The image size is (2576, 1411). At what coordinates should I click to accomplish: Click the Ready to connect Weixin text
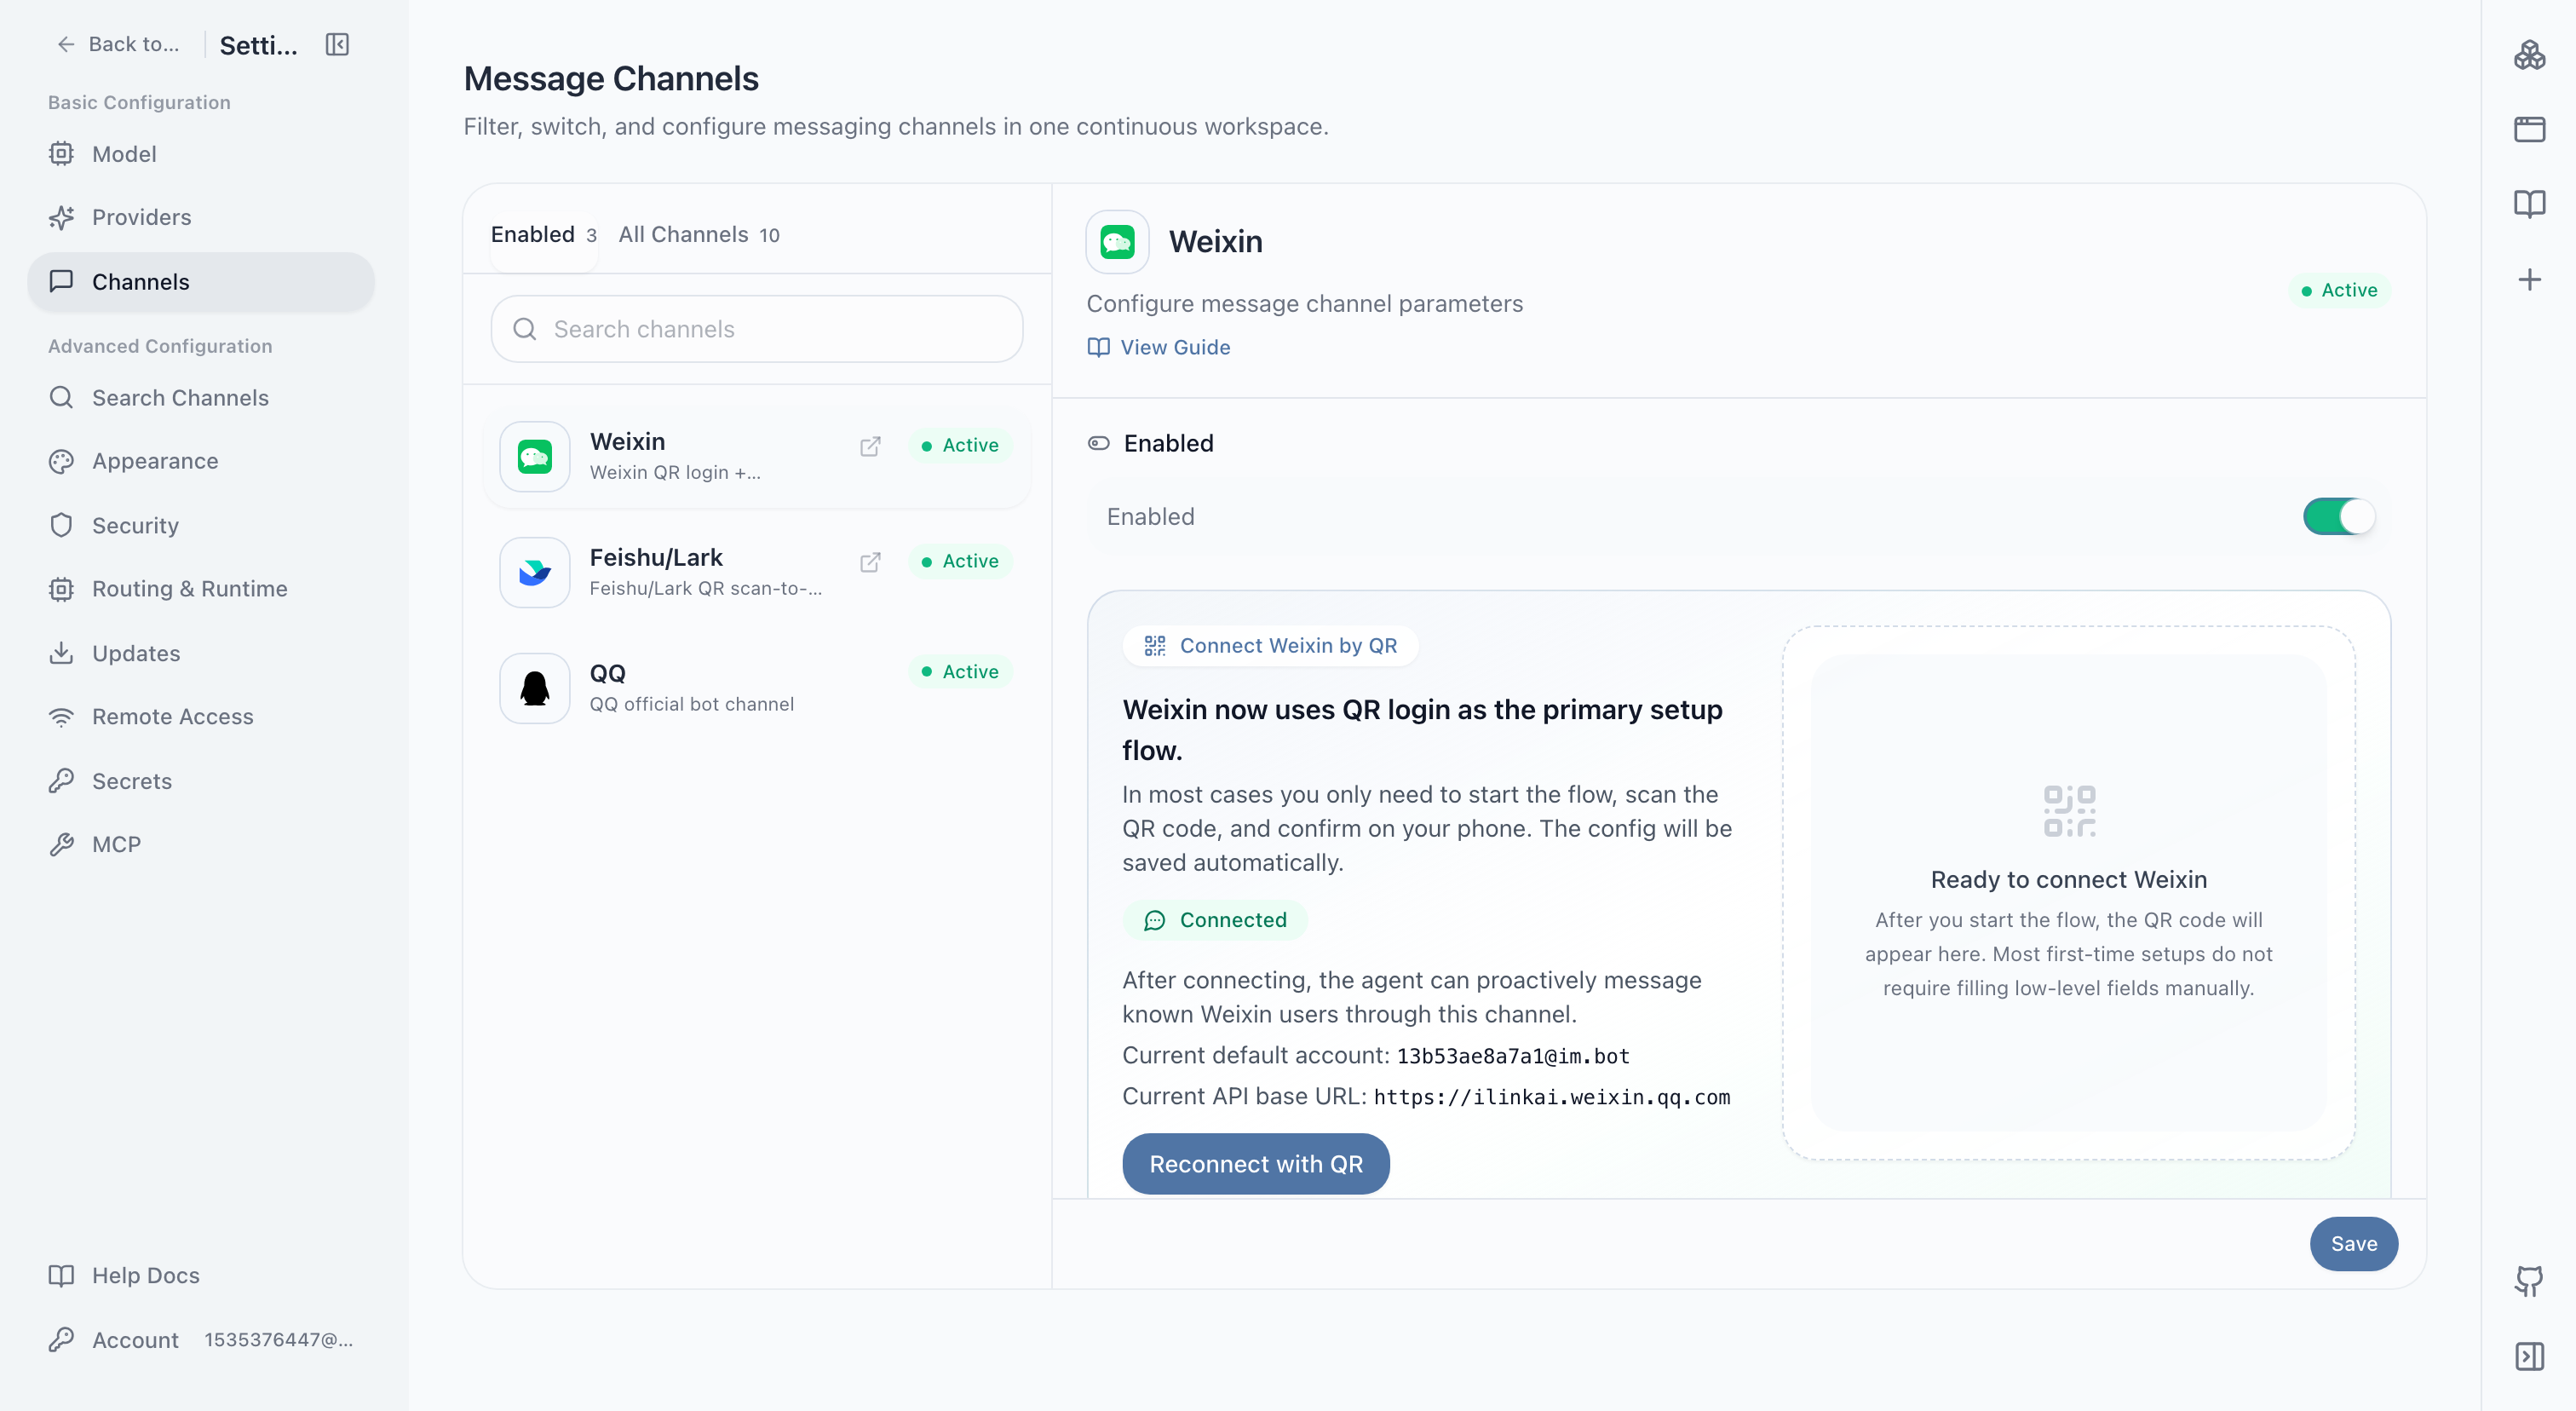pyautogui.click(x=2068, y=879)
